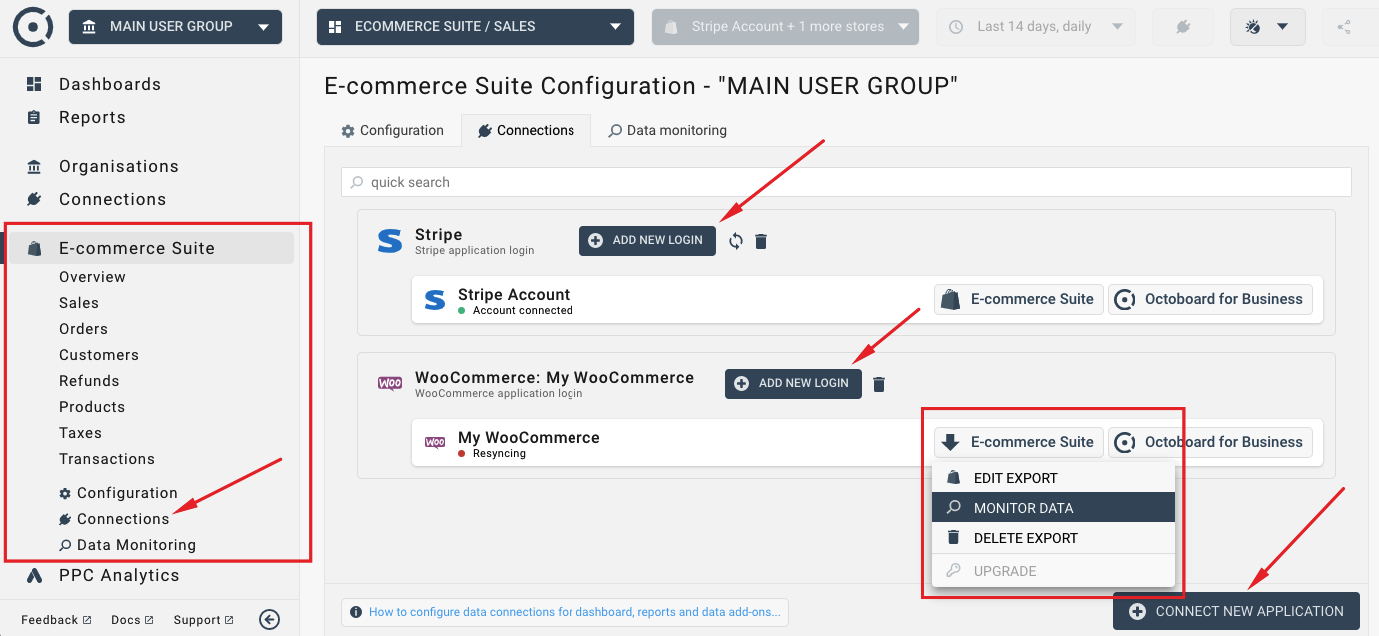Select UPGRADE from the menu
Viewport: 1379px width, 636px height.
tap(1053, 571)
